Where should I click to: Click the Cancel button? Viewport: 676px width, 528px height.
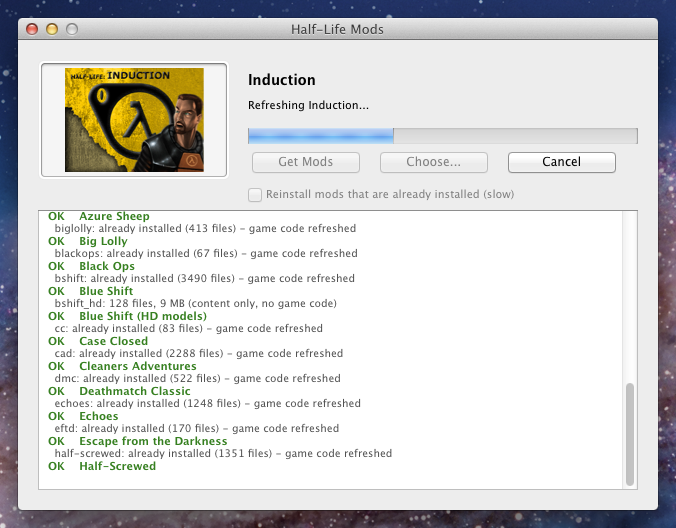(x=561, y=162)
